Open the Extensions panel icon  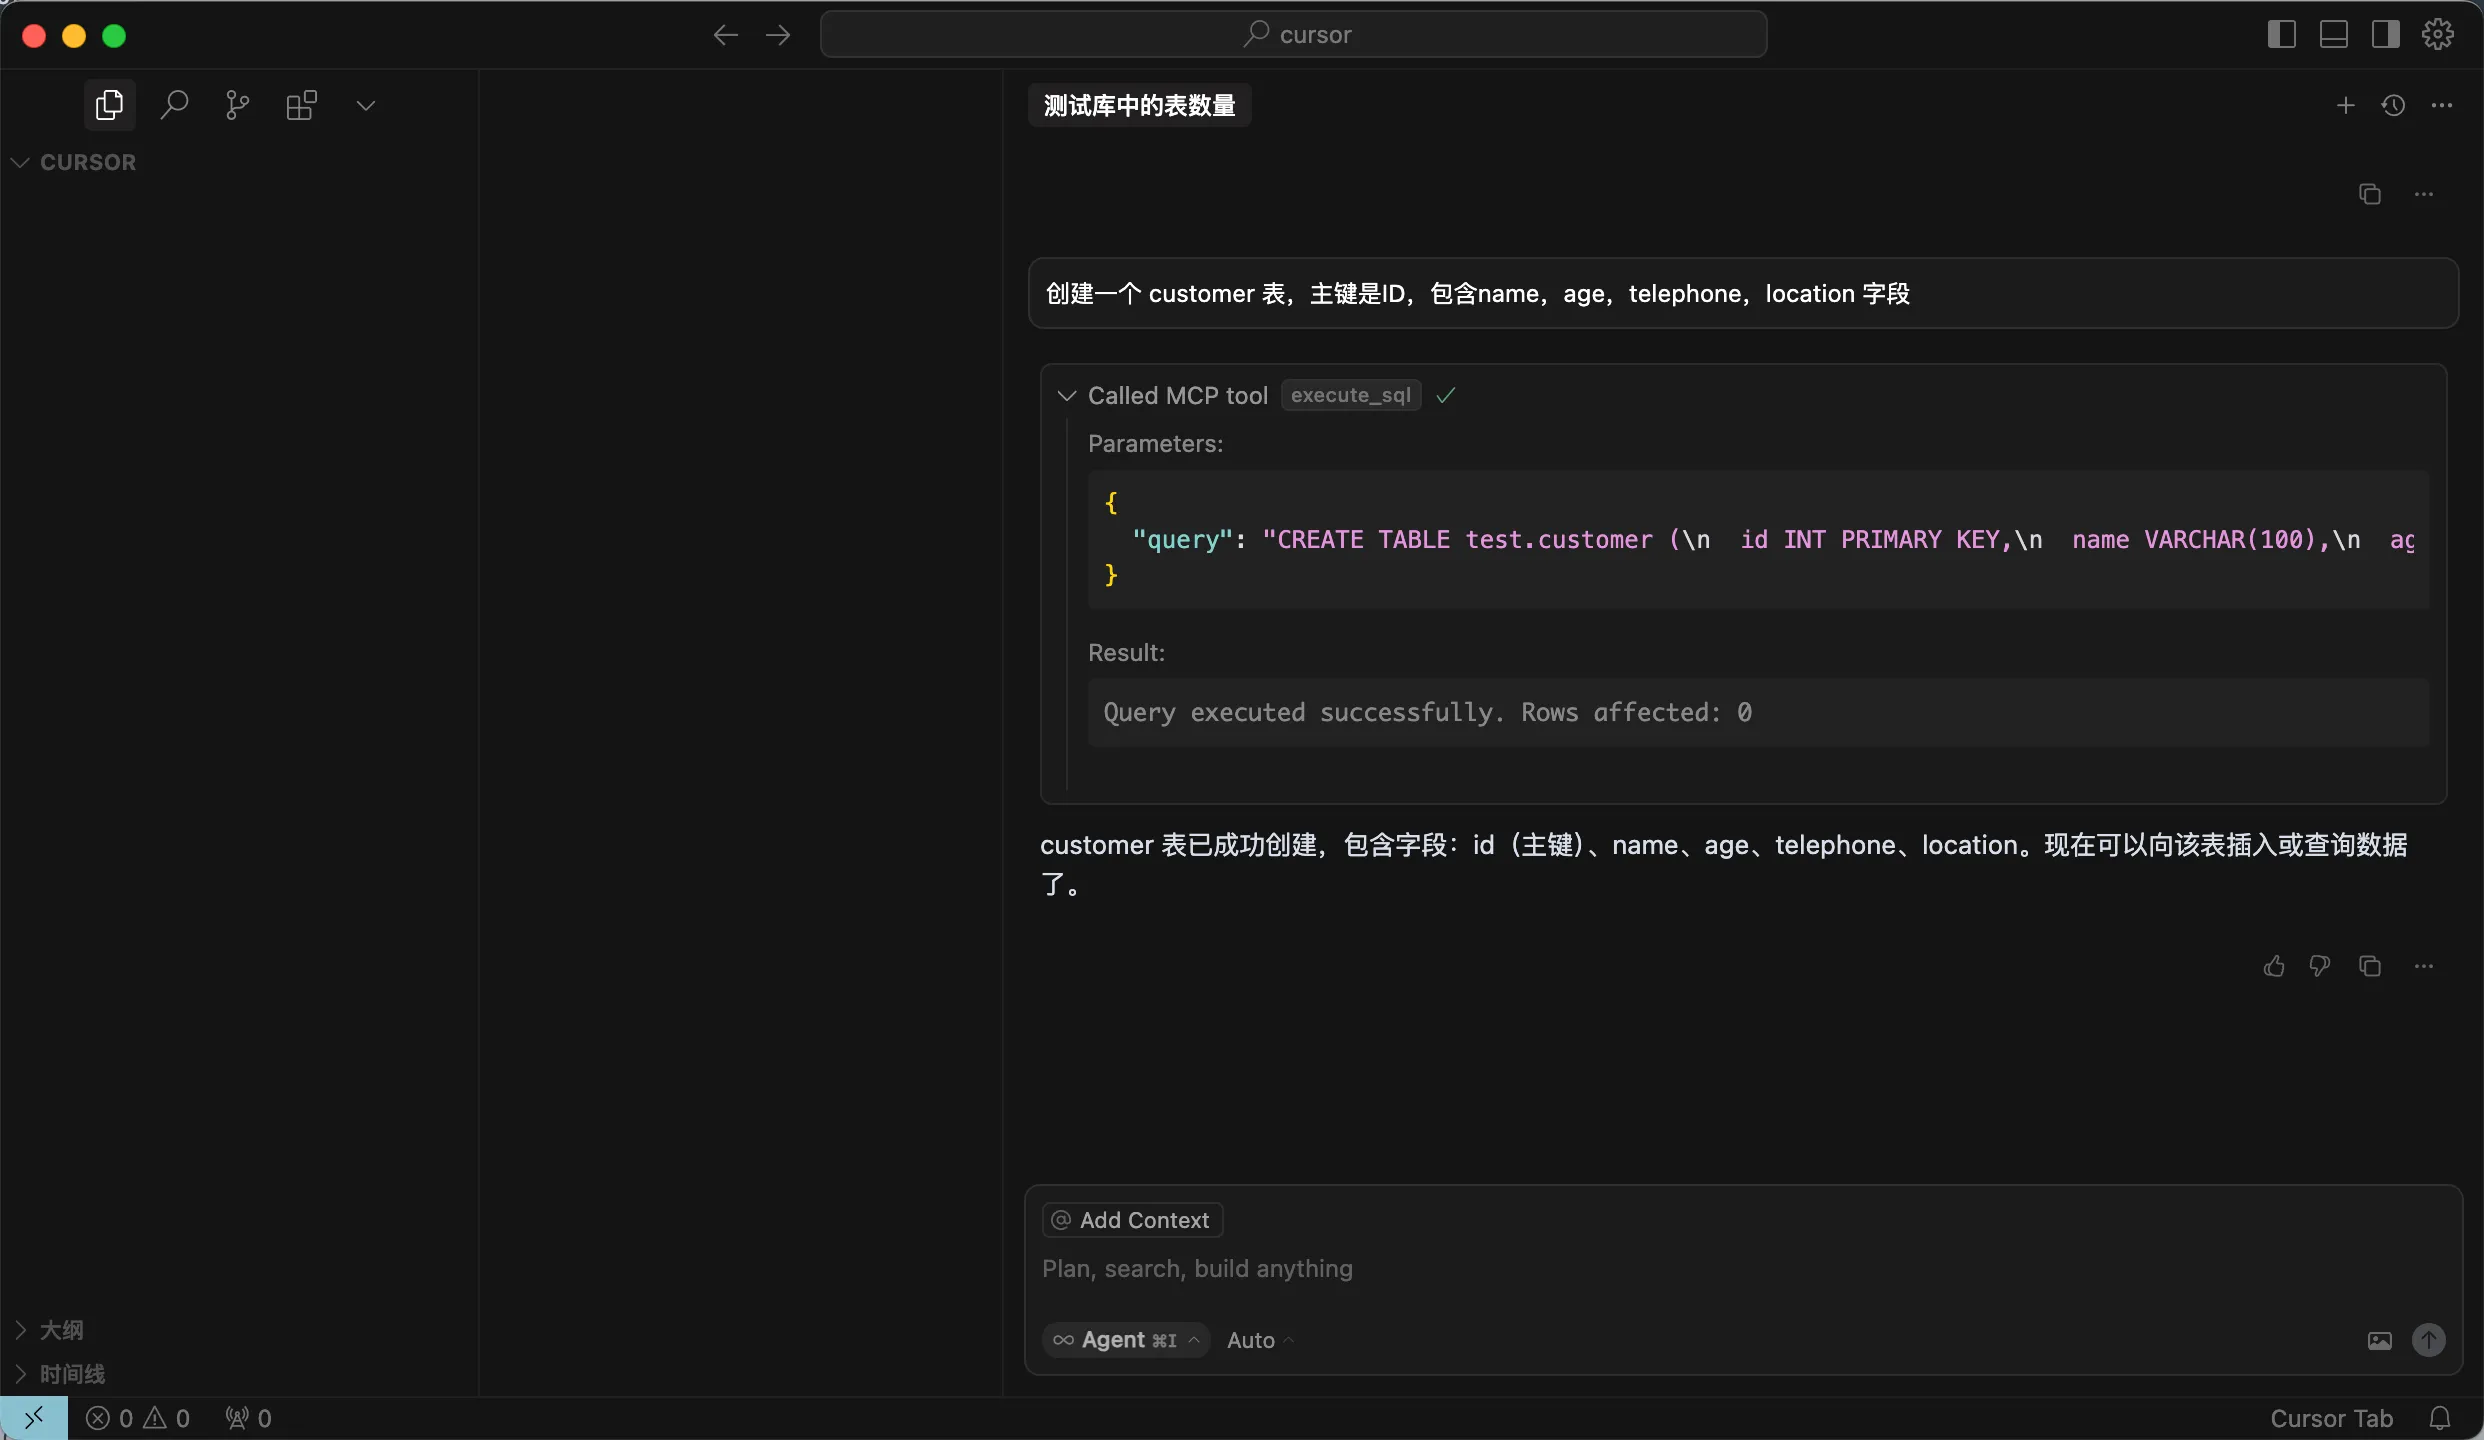click(x=301, y=105)
